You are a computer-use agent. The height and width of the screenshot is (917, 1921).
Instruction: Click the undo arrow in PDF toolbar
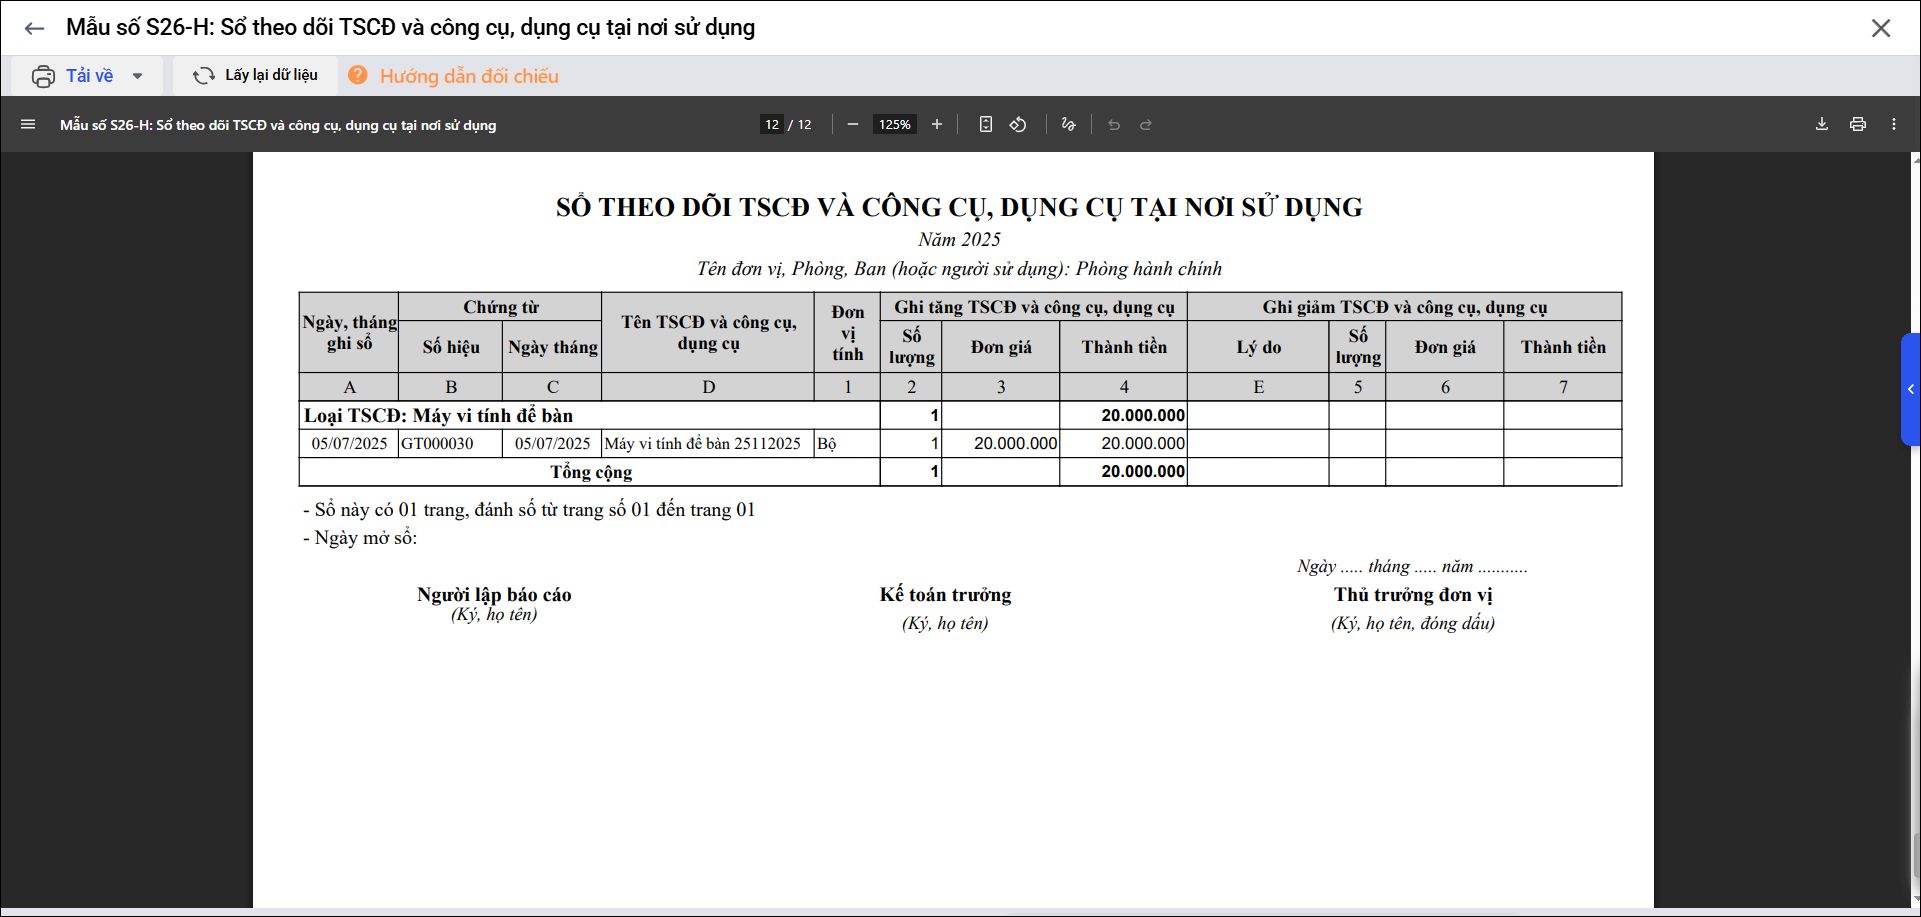[1113, 125]
